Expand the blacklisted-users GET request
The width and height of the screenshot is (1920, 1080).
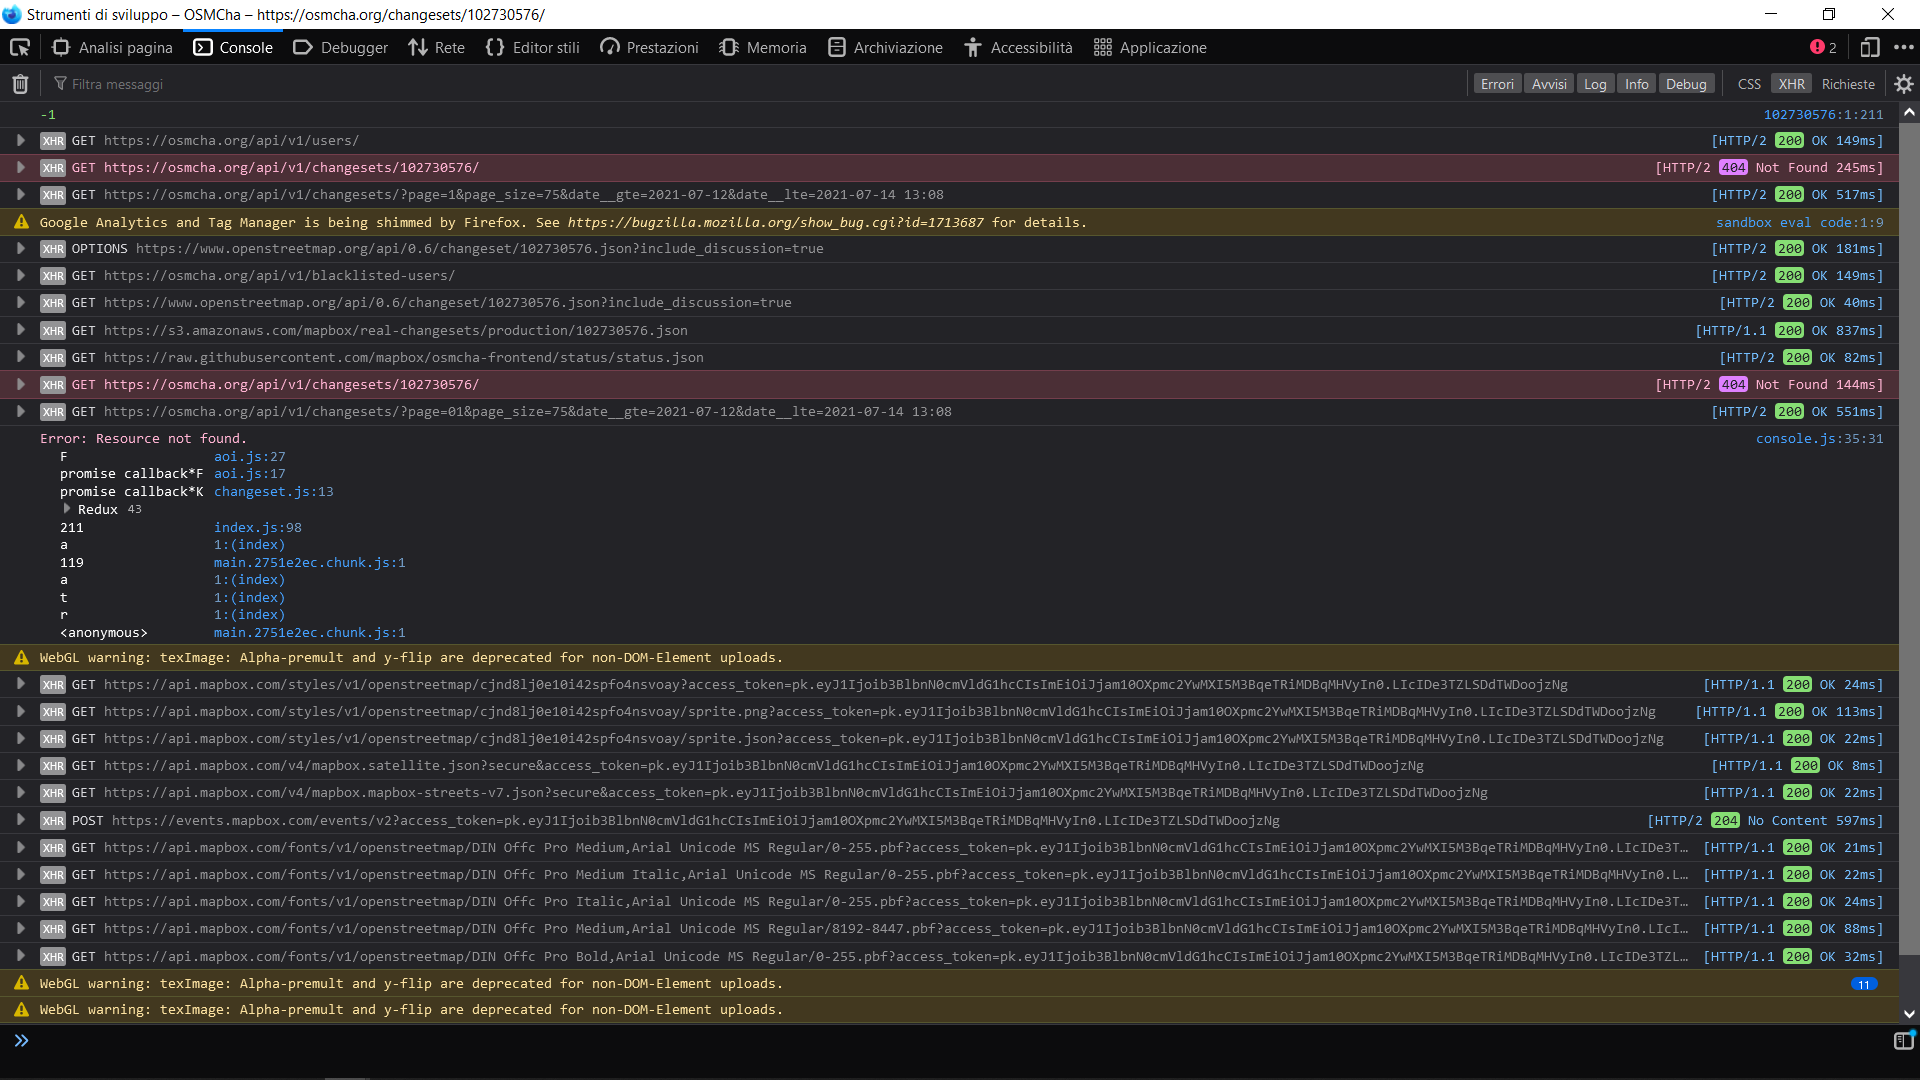click(x=20, y=275)
